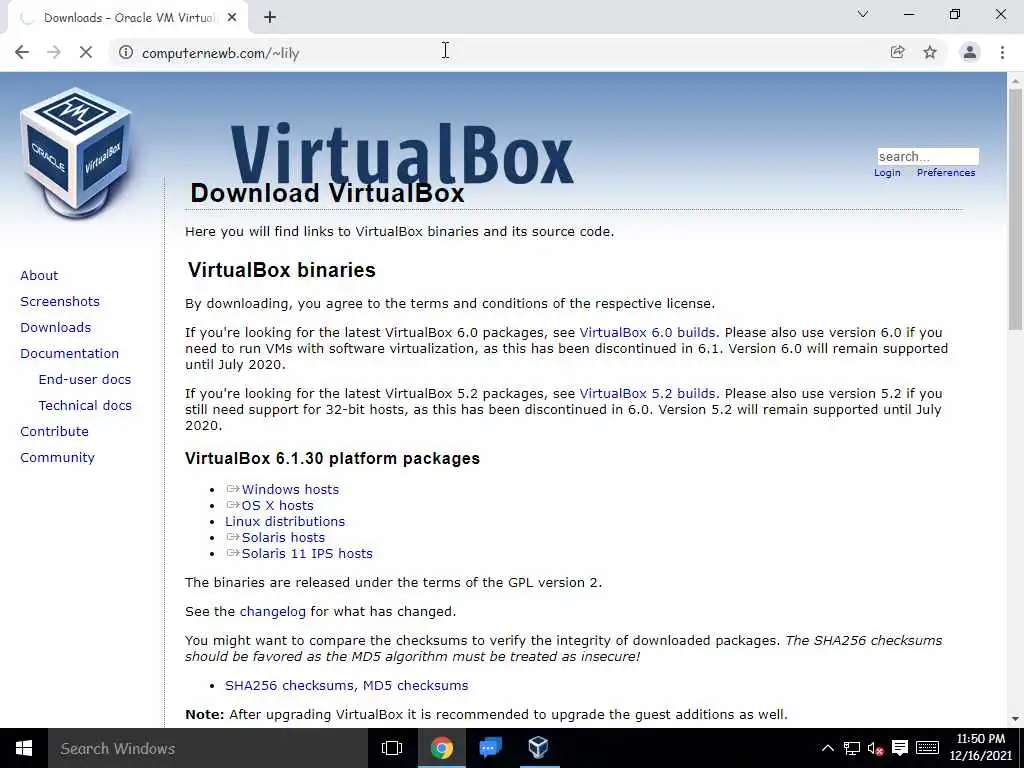Viewport: 1024px width, 768px height.
Task: Click the browser back arrow
Action: tap(22, 52)
